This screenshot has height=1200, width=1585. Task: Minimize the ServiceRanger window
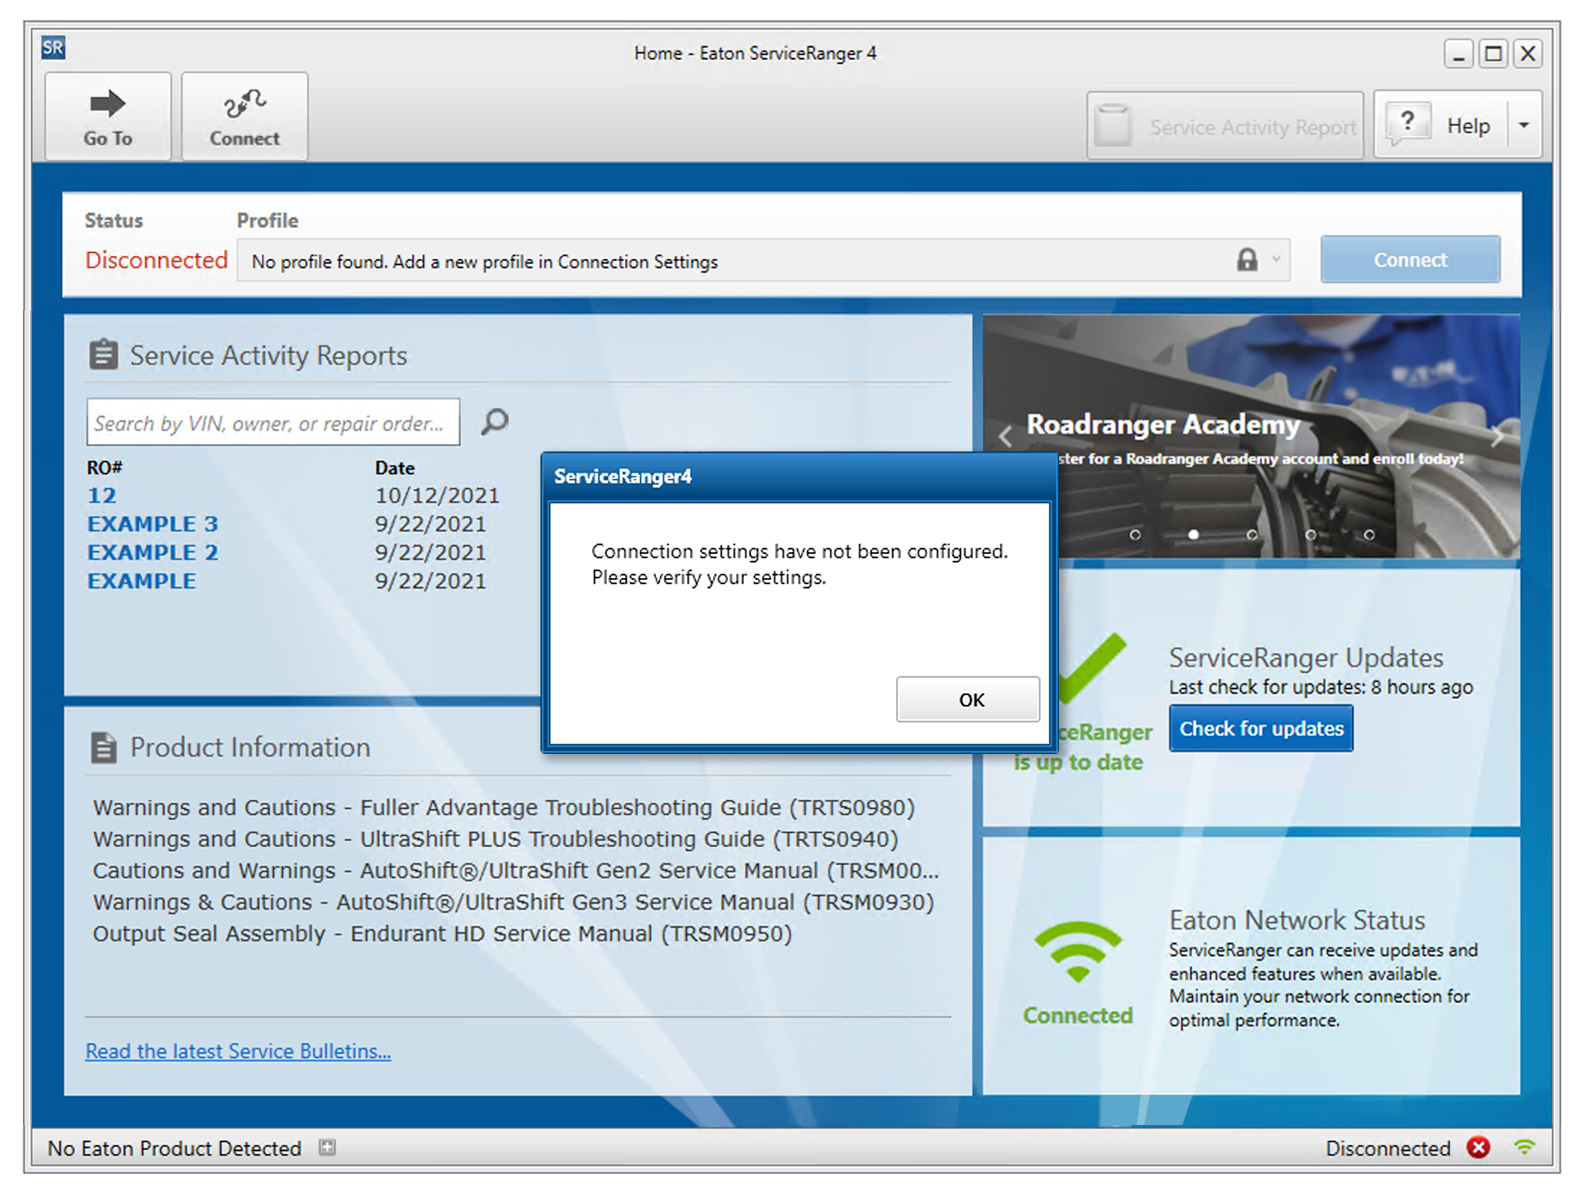pyautogui.click(x=1458, y=54)
